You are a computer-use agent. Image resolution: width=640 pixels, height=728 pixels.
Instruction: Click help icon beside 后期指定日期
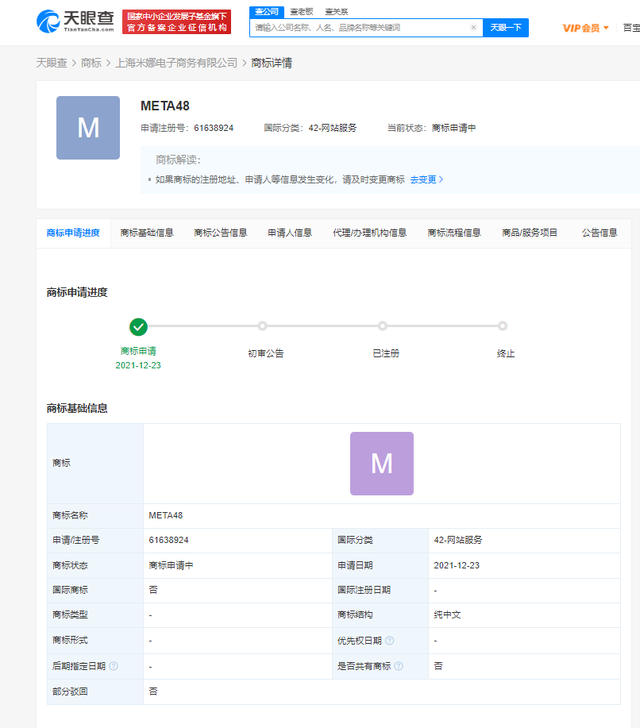[x=114, y=666]
